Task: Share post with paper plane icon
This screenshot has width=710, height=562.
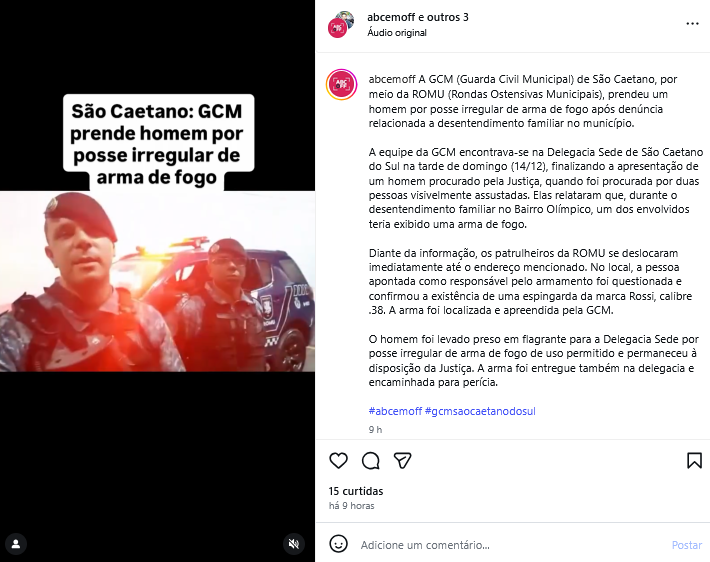Action: coord(403,461)
